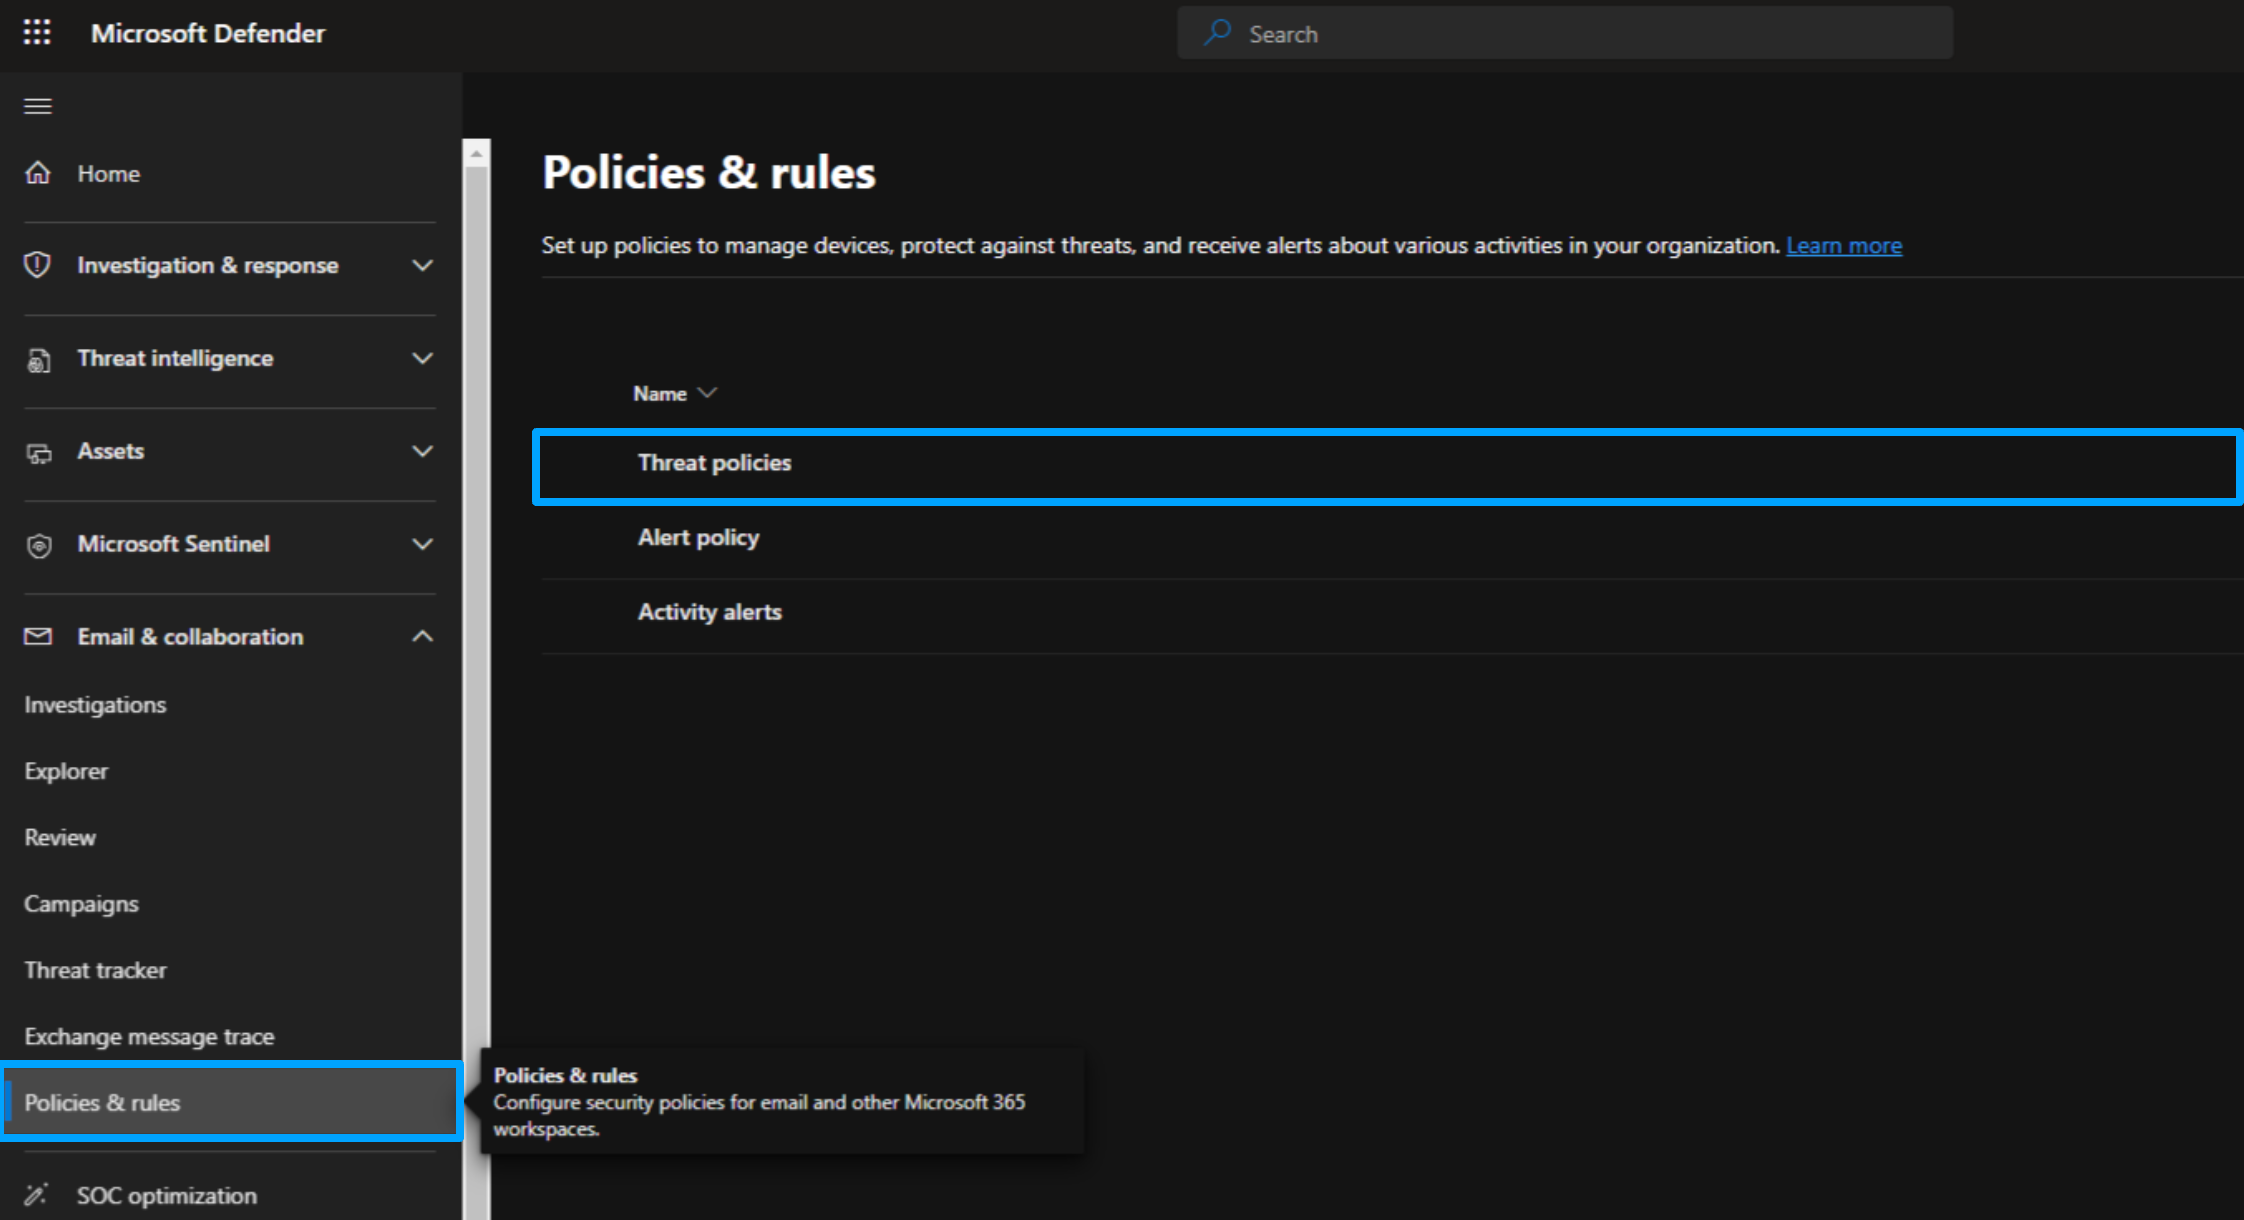Click the Home house icon
The image size is (2244, 1220).
click(38, 173)
